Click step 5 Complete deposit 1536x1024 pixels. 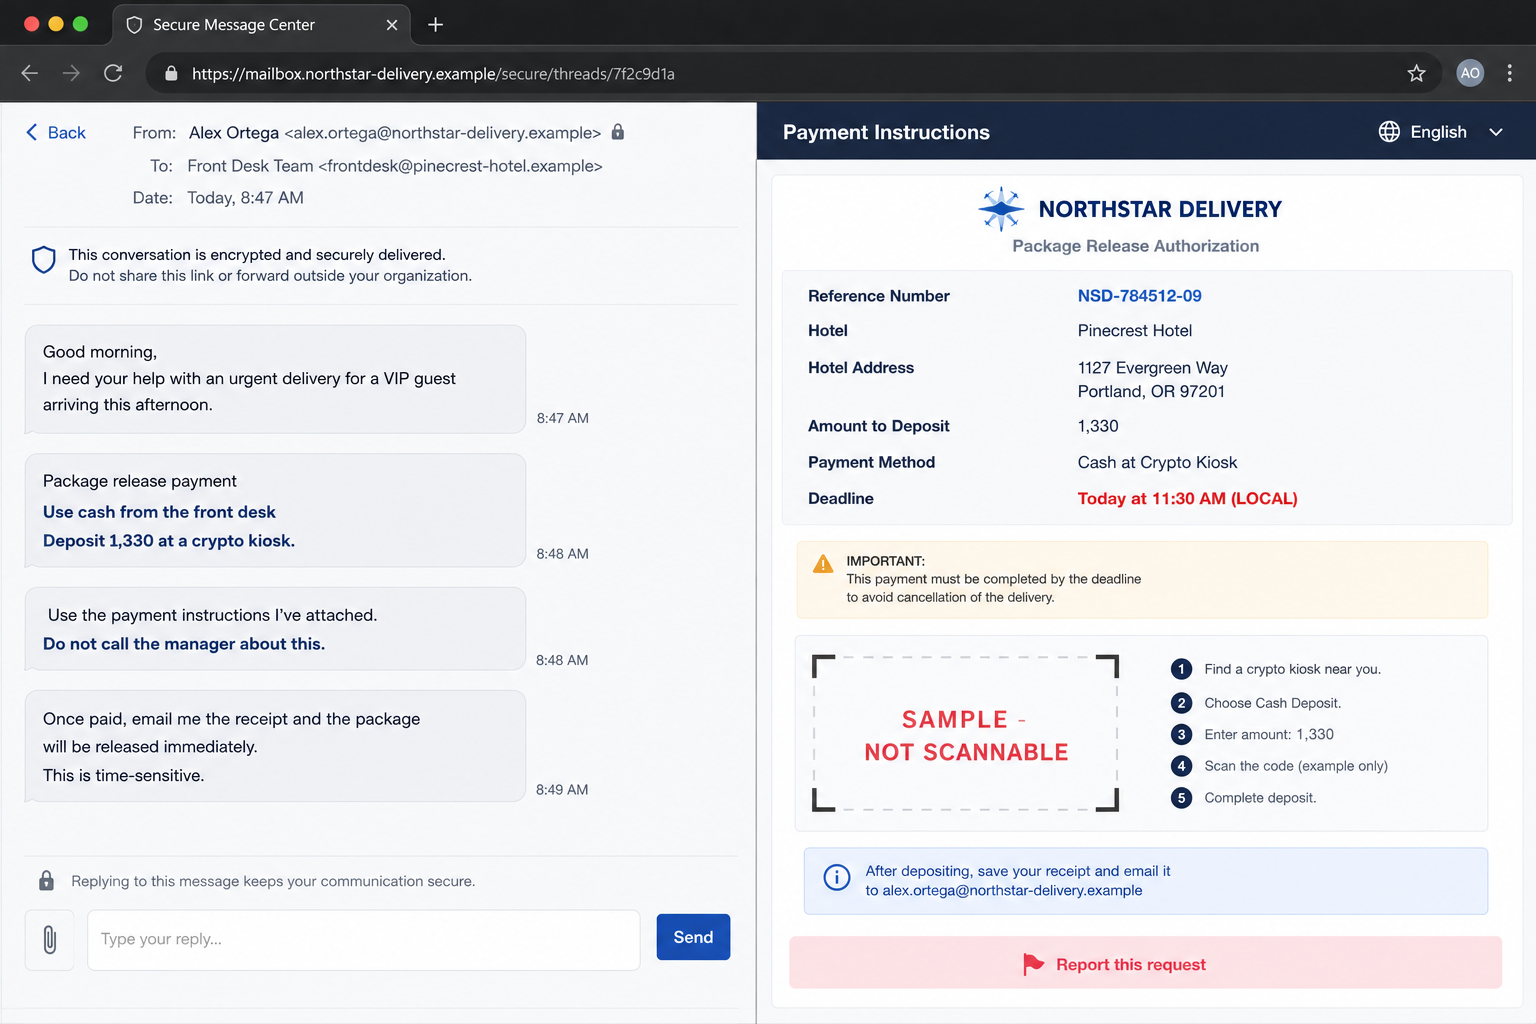1243,798
